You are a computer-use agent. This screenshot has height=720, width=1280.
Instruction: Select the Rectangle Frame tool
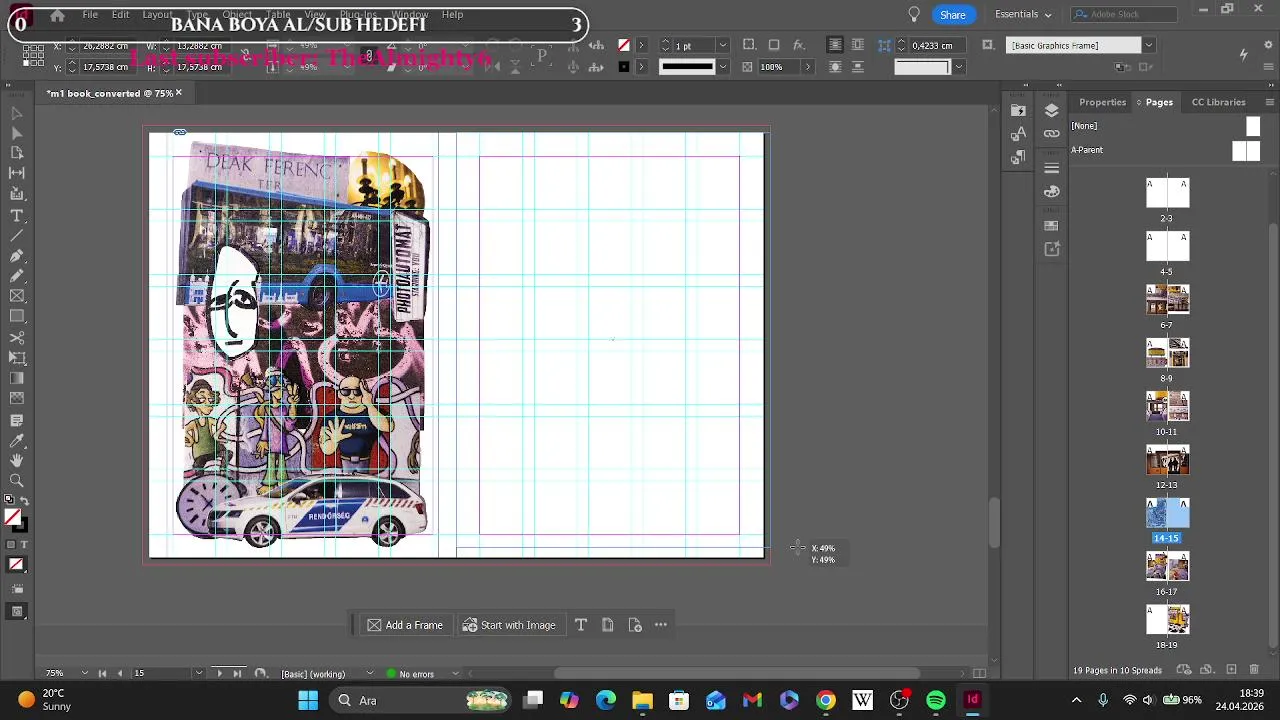point(17,296)
